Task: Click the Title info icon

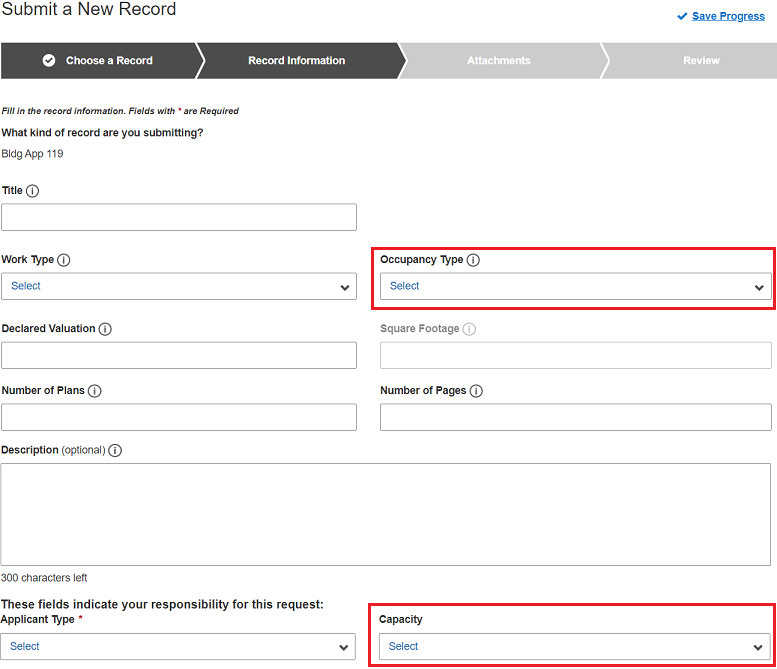Action: coord(32,191)
